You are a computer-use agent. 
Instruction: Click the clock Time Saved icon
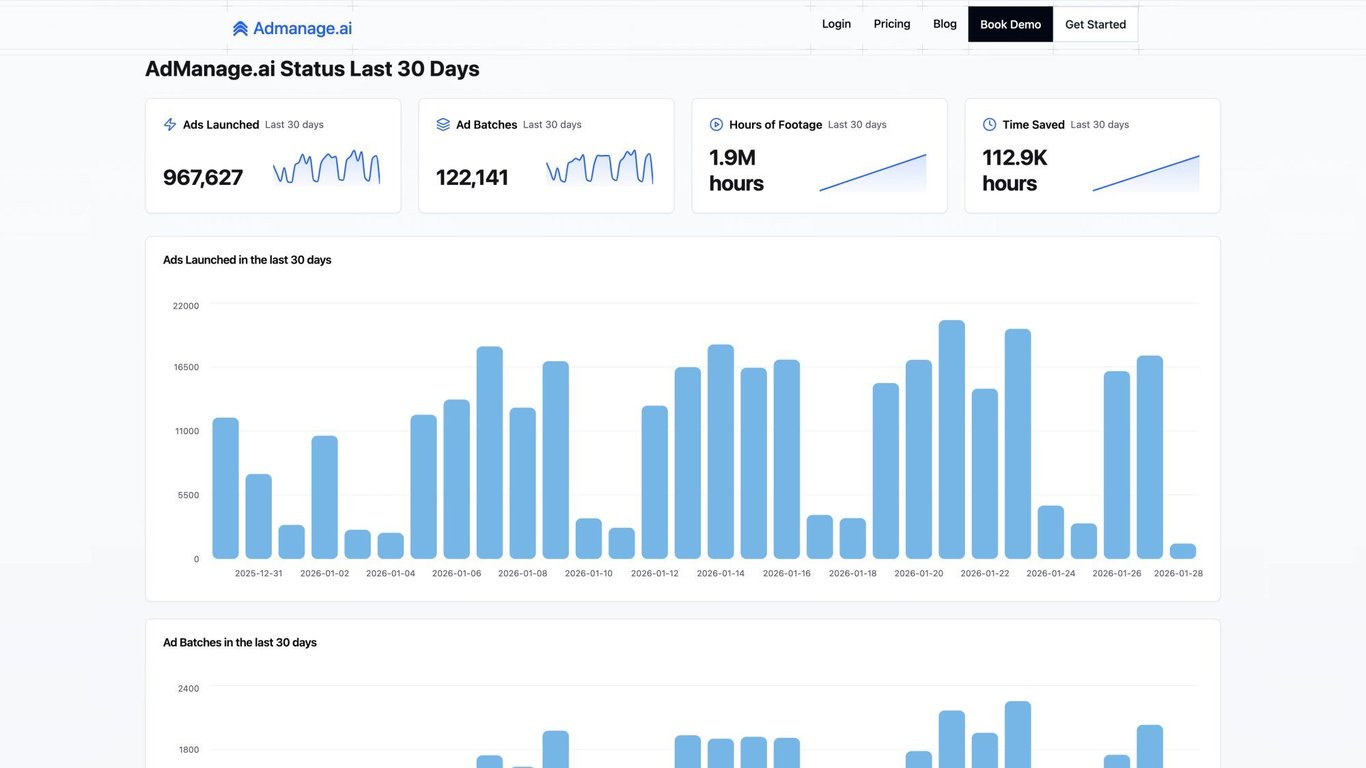pyautogui.click(x=989, y=125)
